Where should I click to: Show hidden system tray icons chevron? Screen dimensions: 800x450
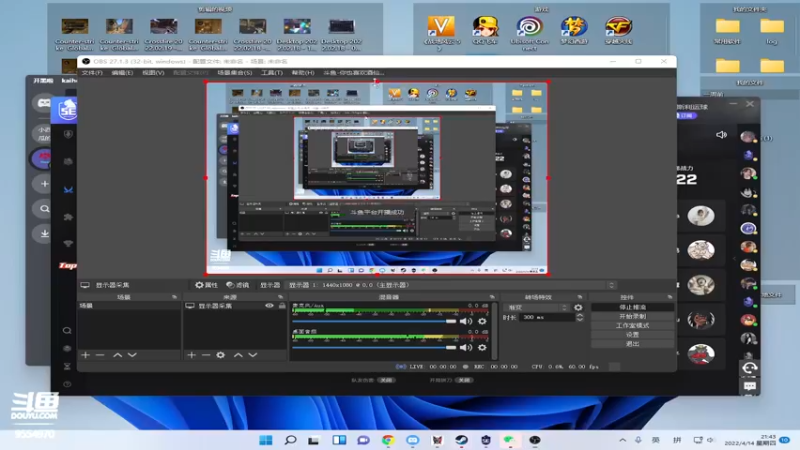pos(622,440)
